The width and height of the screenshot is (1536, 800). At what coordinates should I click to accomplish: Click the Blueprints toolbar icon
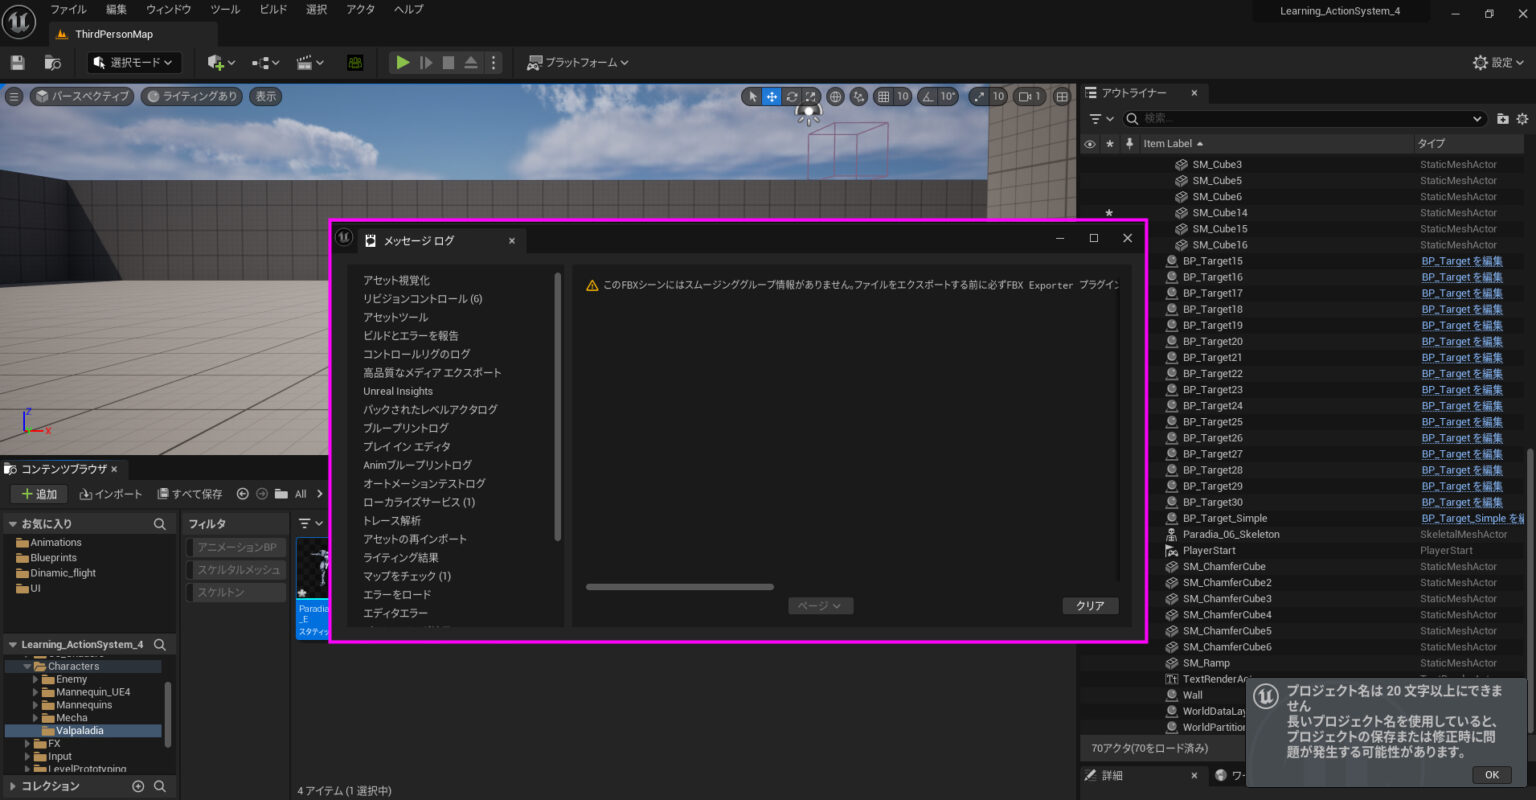(x=263, y=62)
